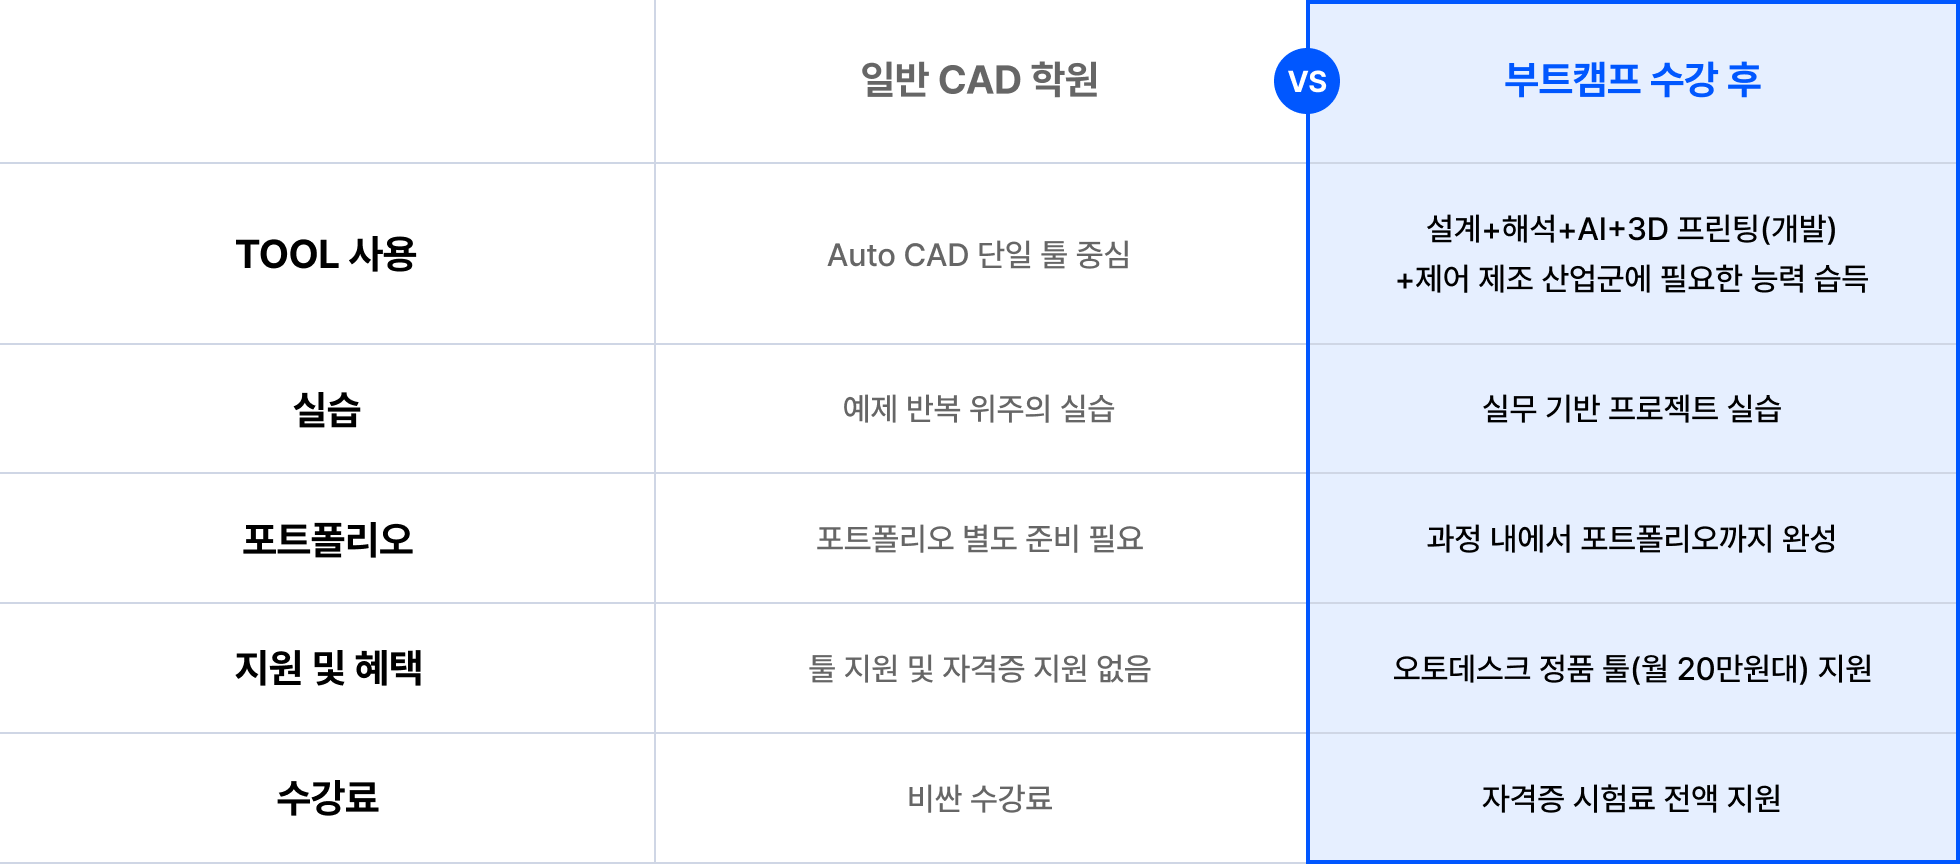The width and height of the screenshot is (1960, 864).
Task: Select '자격증 시험료 전액 지원' cell
Action: 1631,798
